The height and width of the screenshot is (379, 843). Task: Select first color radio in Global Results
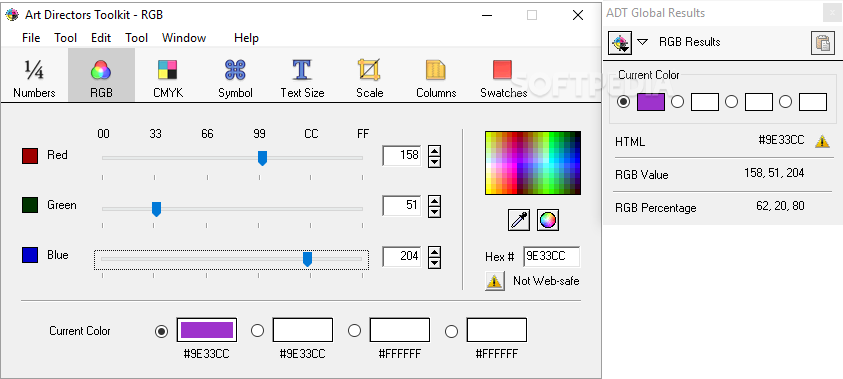pos(624,102)
